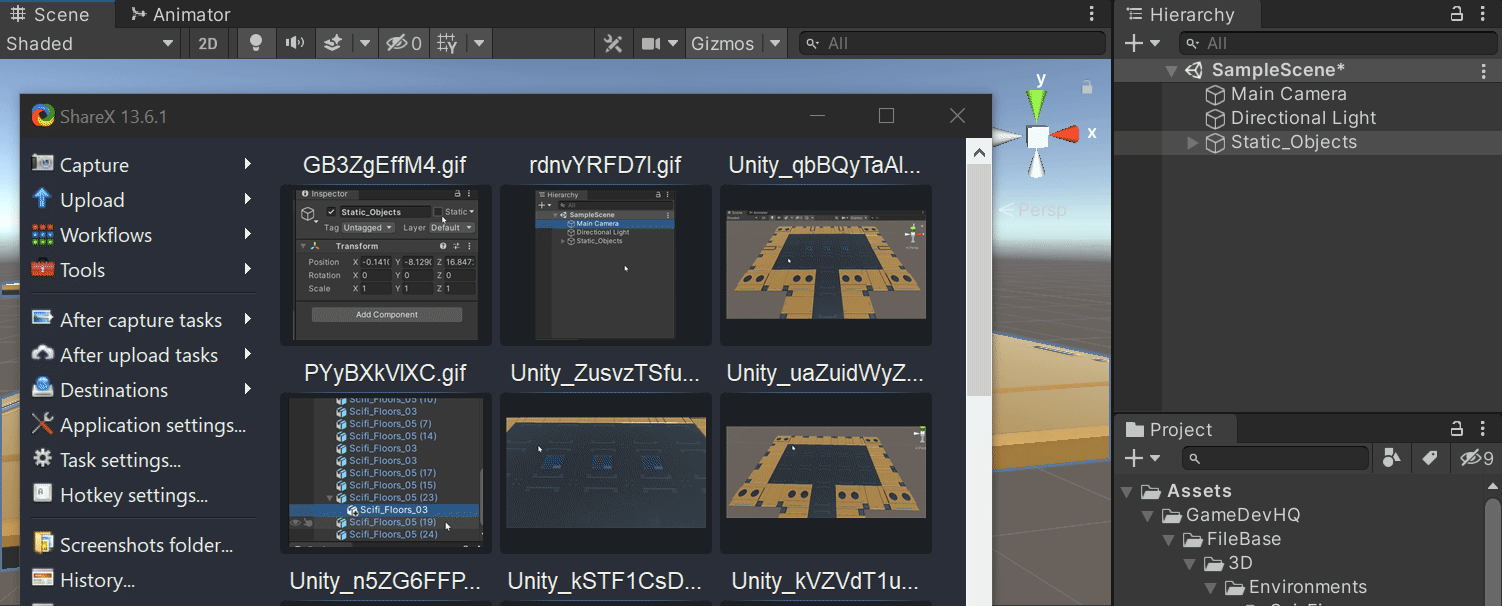Open the effects dropdown arrow in Scene toolbar
1502x606 pixels.
pyautogui.click(x=365, y=43)
